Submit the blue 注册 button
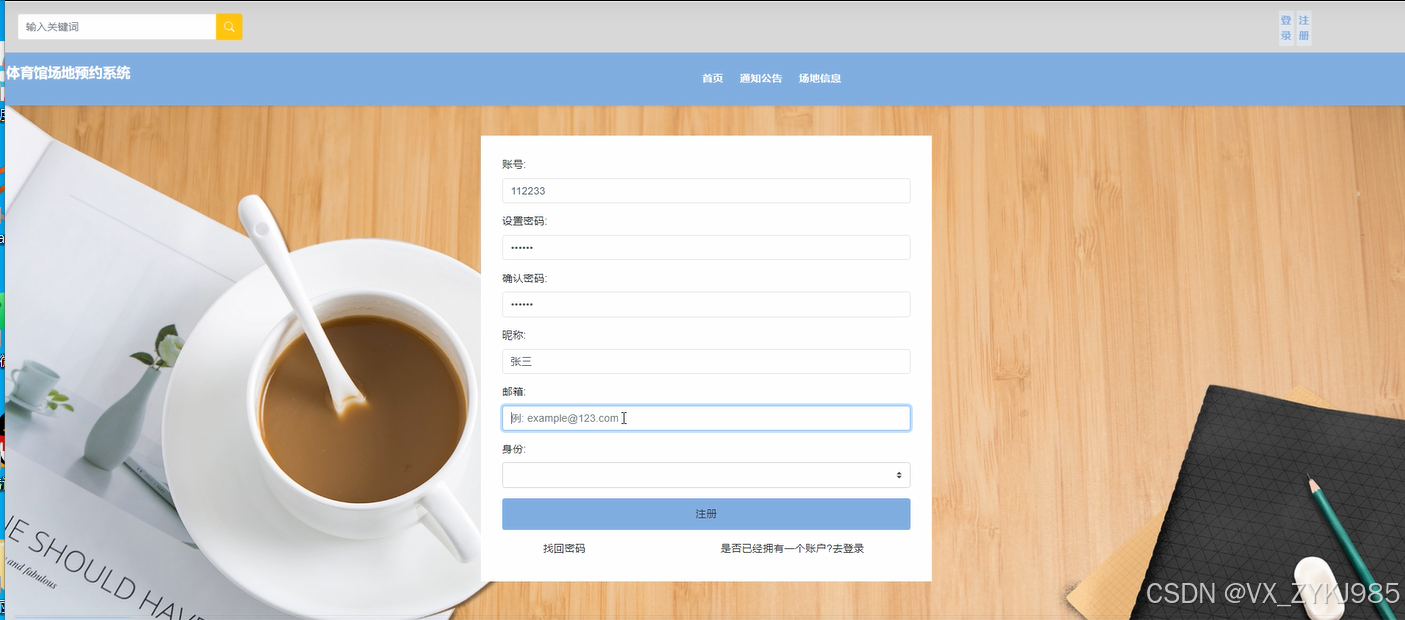 (706, 514)
